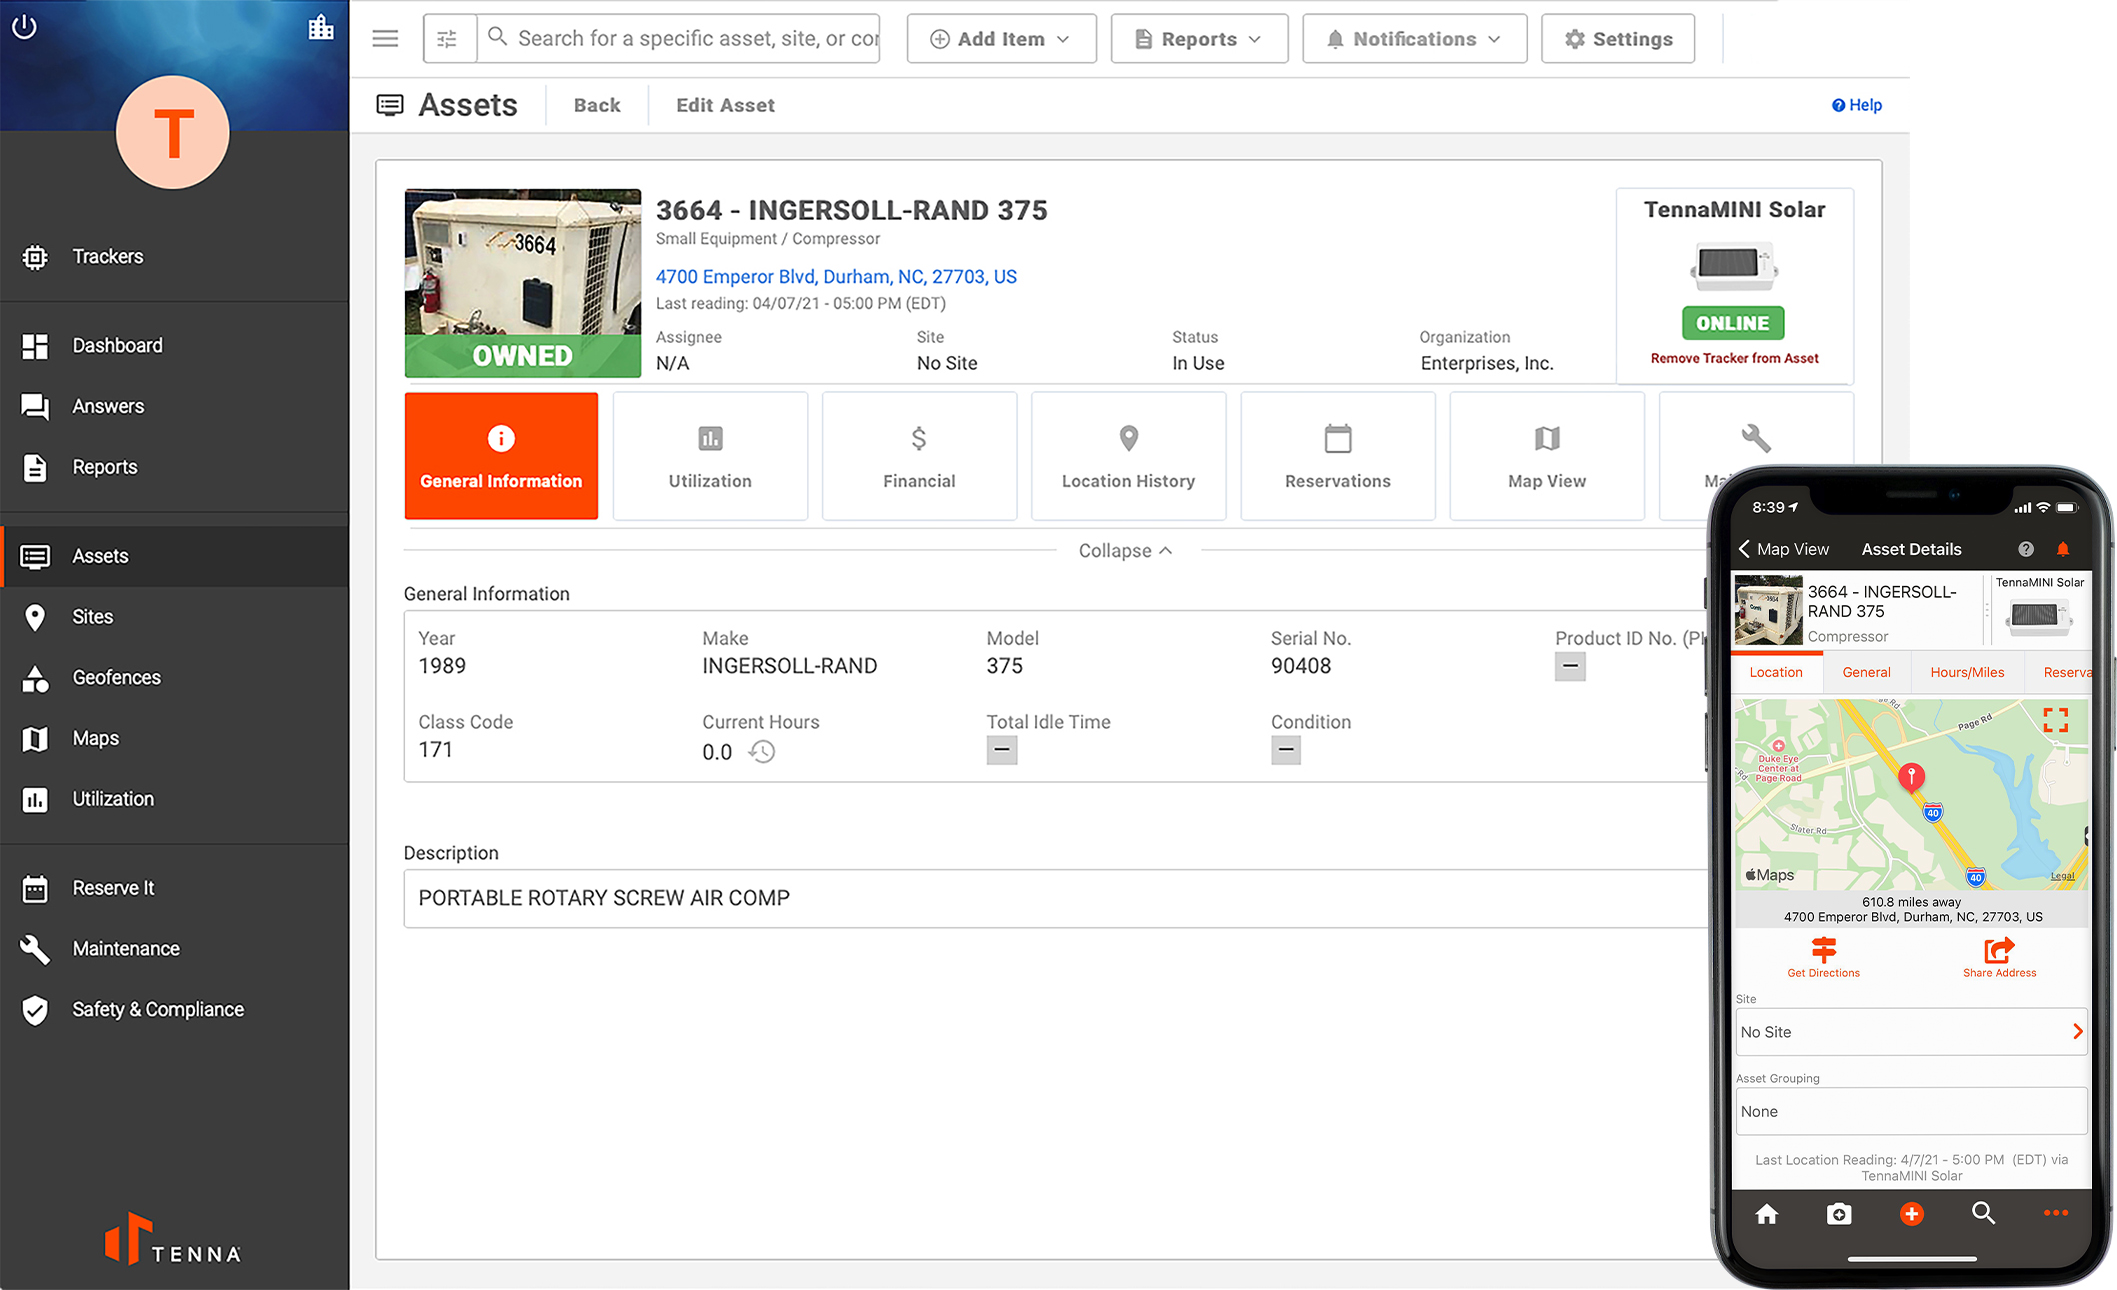Click the Description text box
Screen dimensions: 2117x1290
1055,898
